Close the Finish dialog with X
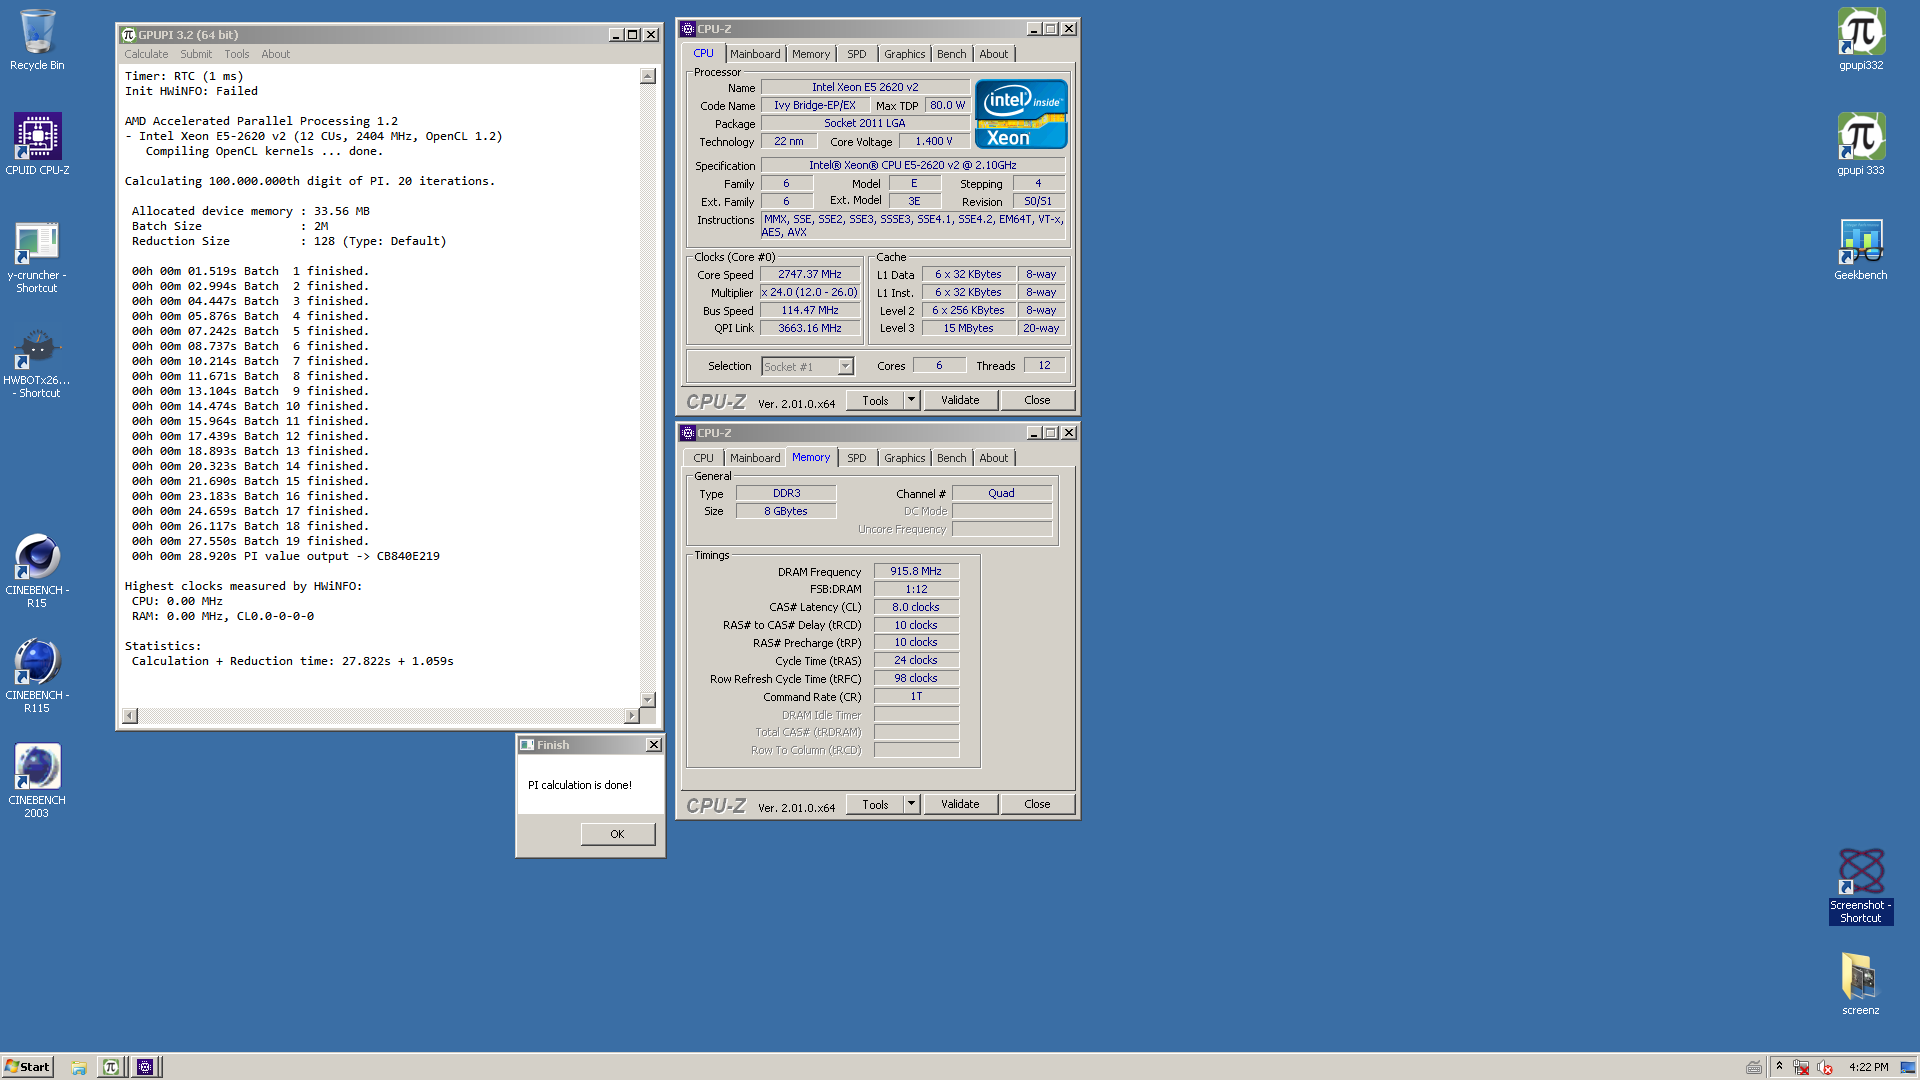 [653, 745]
